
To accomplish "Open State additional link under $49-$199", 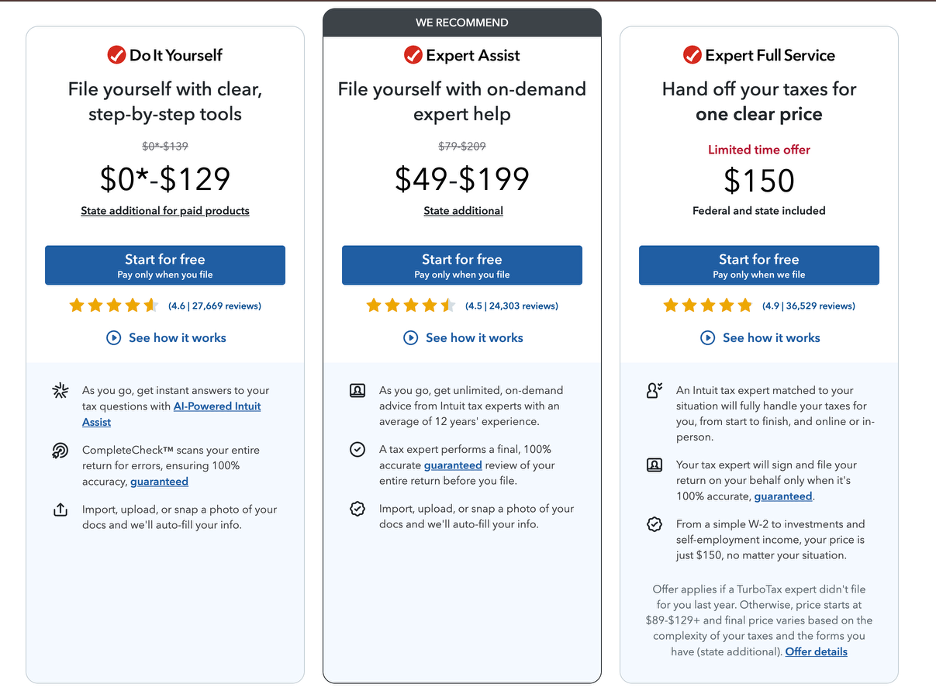I will pyautogui.click(x=463, y=211).
